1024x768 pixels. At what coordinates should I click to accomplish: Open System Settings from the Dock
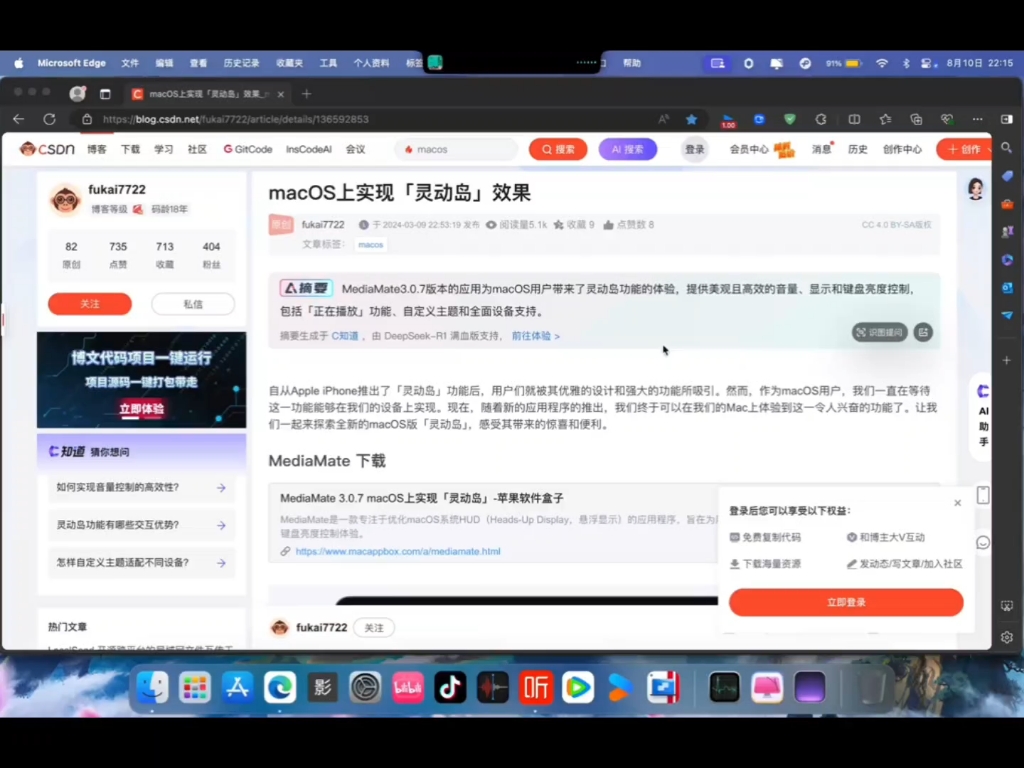365,687
